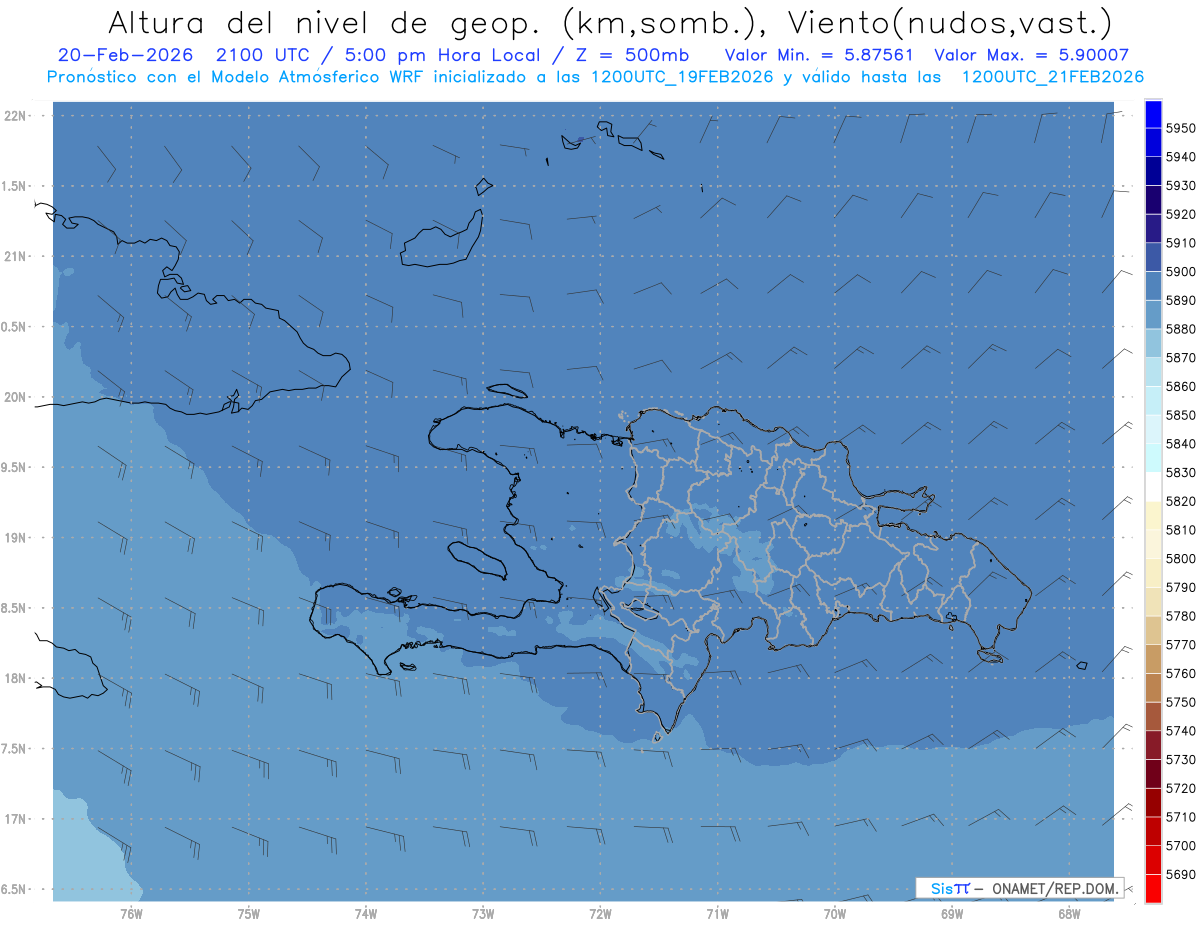1200x927 pixels.
Task: Click the '76W' longitude label
Action: [131, 913]
